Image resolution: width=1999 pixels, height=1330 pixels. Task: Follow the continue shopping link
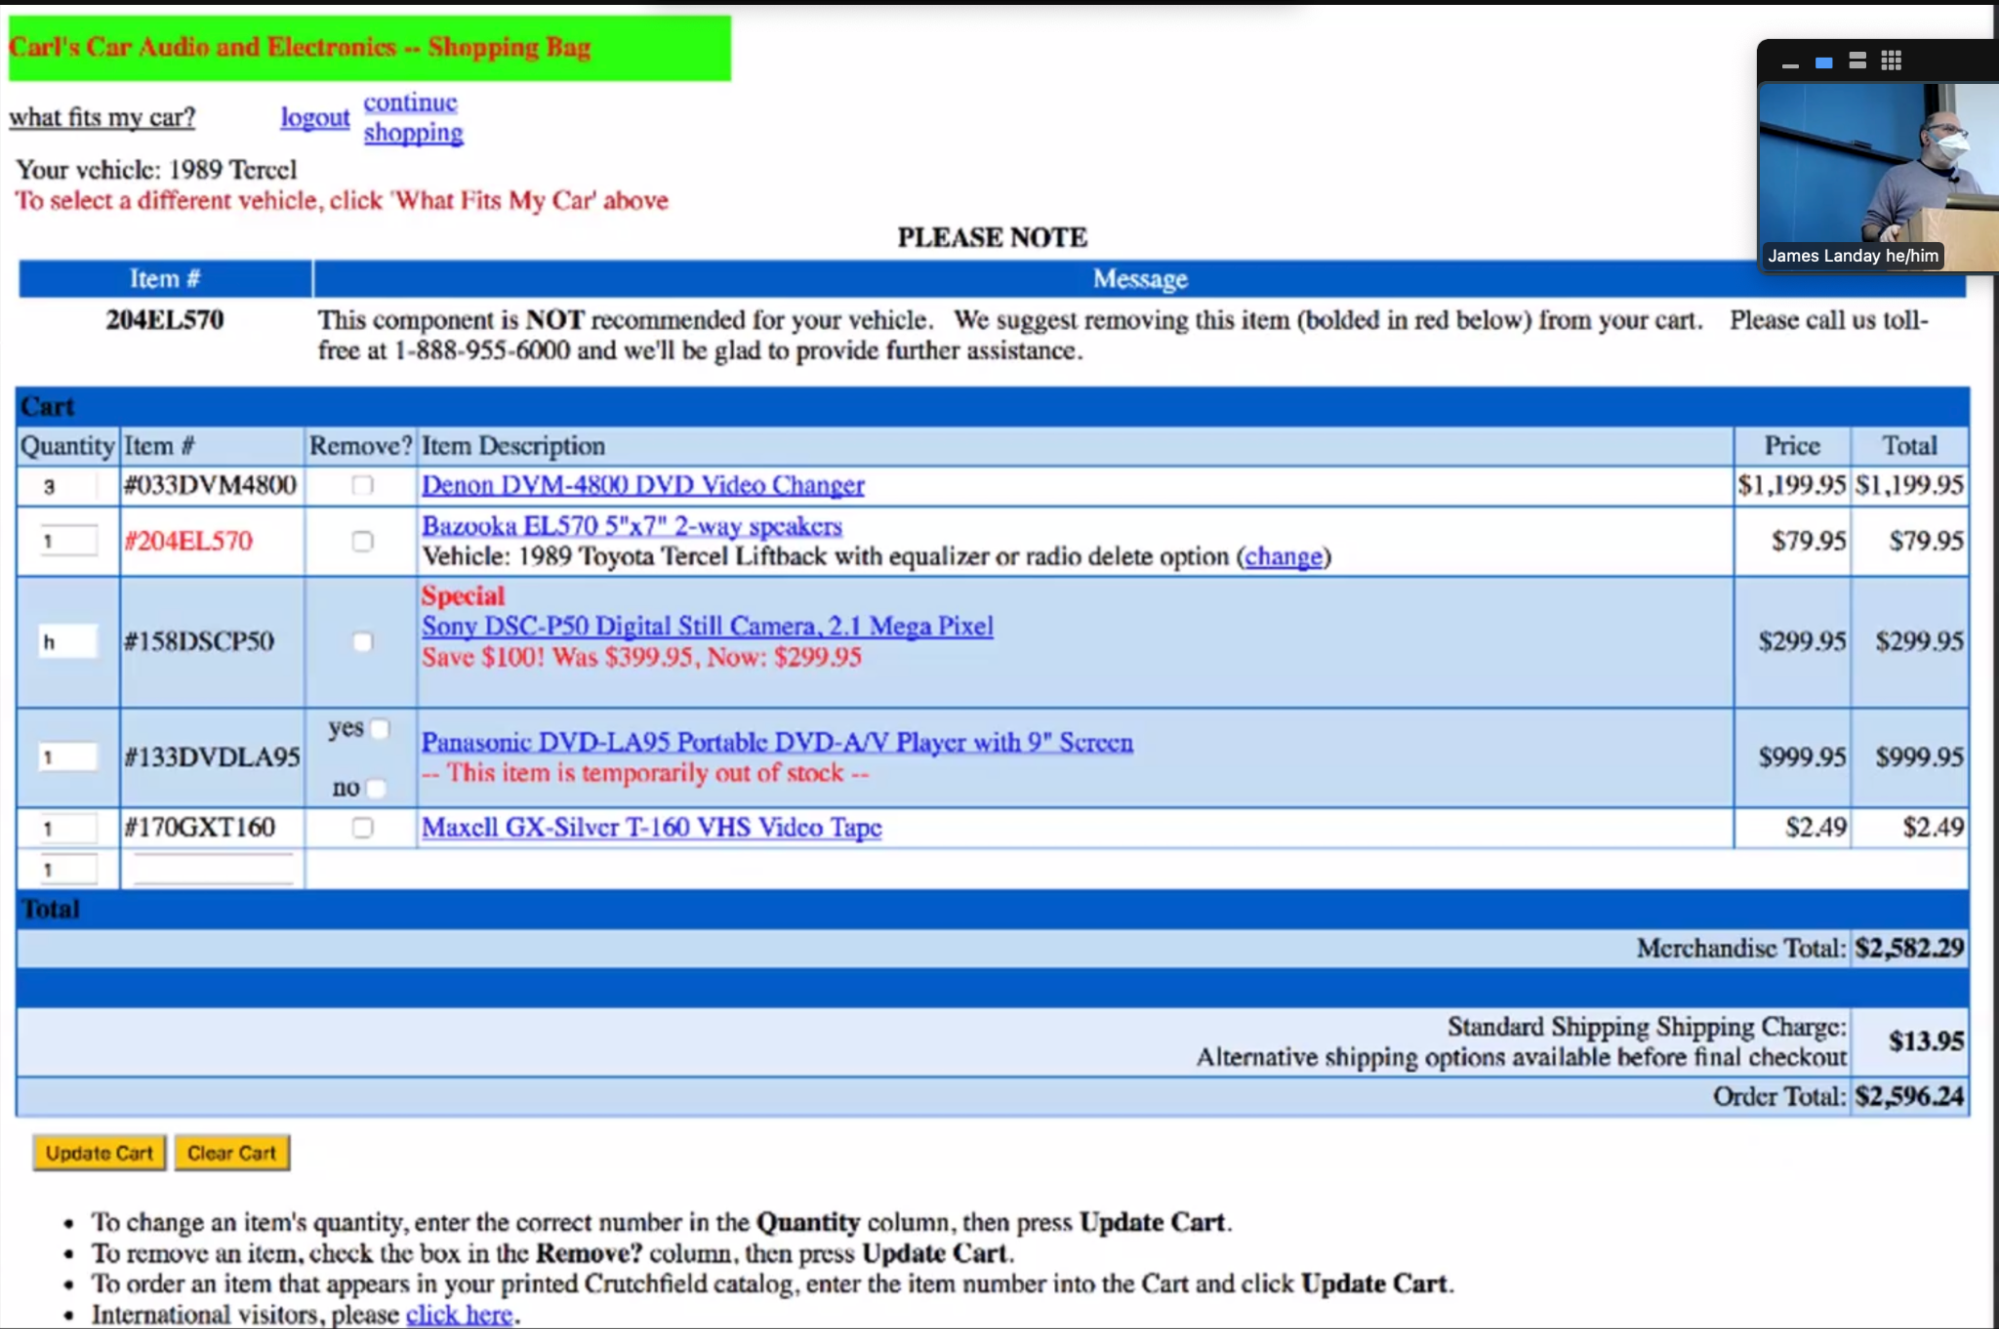click(412, 117)
